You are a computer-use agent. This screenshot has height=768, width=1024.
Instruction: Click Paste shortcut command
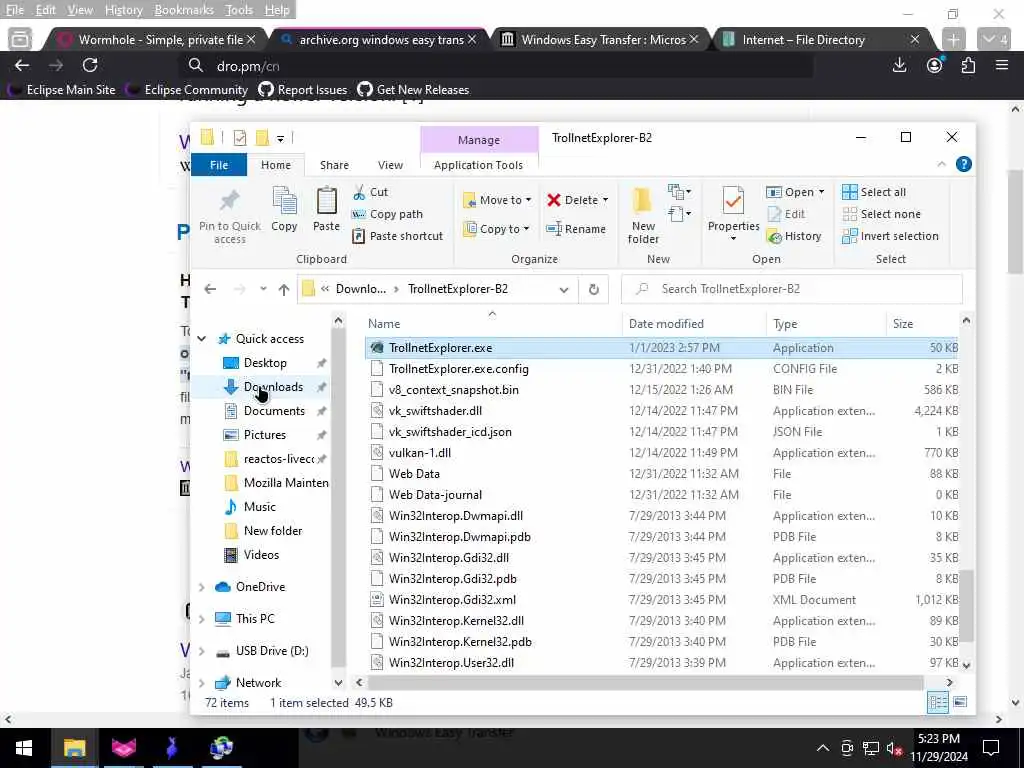pos(397,236)
